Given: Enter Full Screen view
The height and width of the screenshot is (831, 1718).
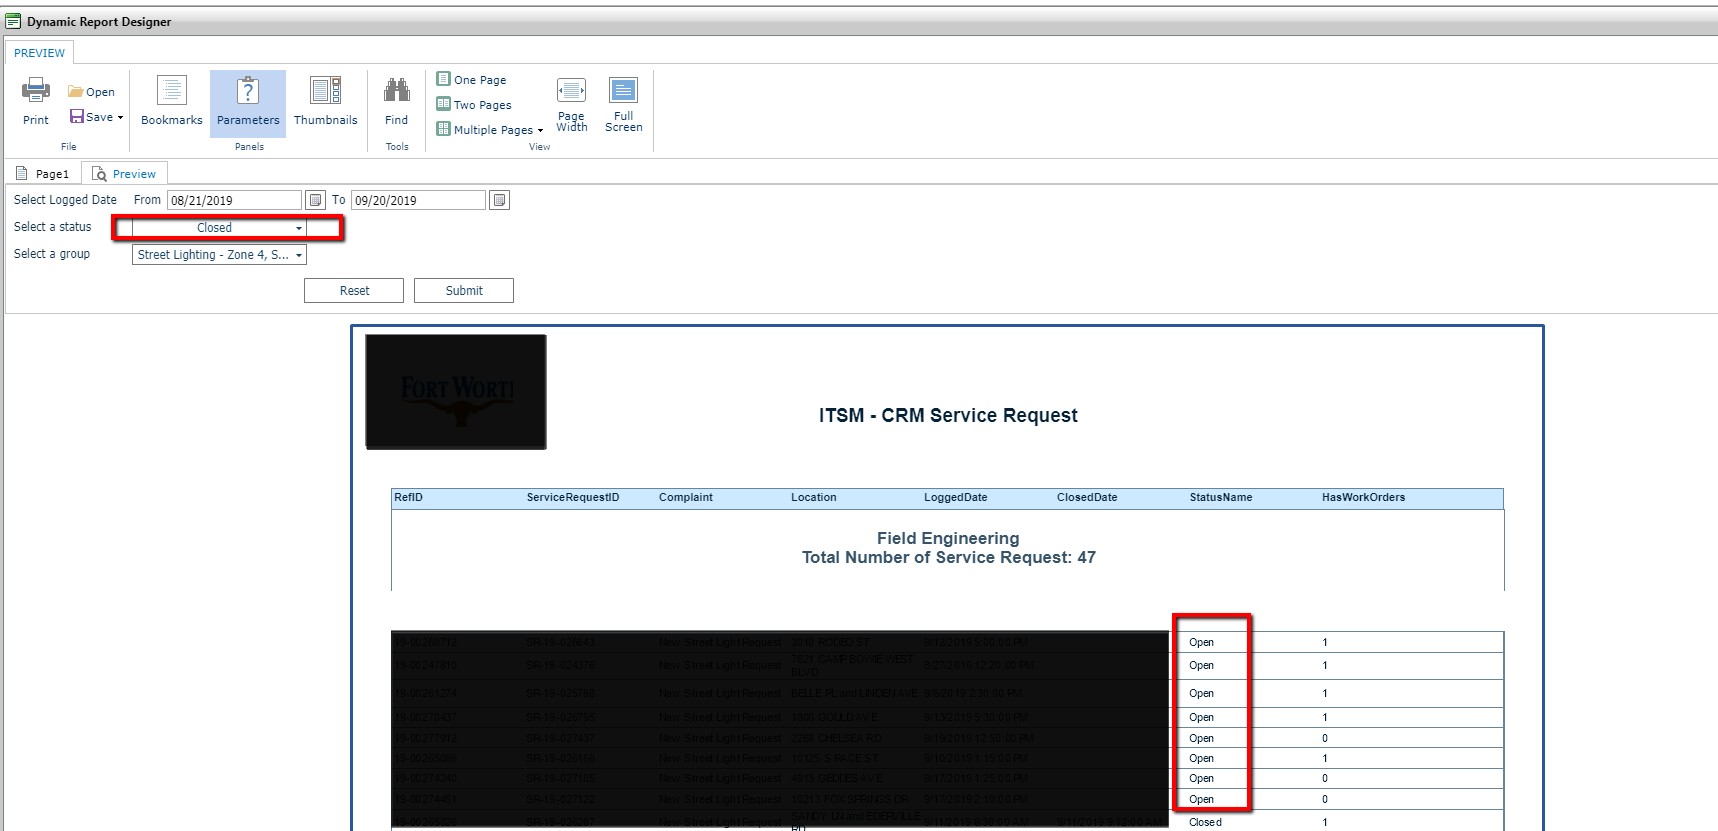Looking at the screenshot, I should pos(623,103).
